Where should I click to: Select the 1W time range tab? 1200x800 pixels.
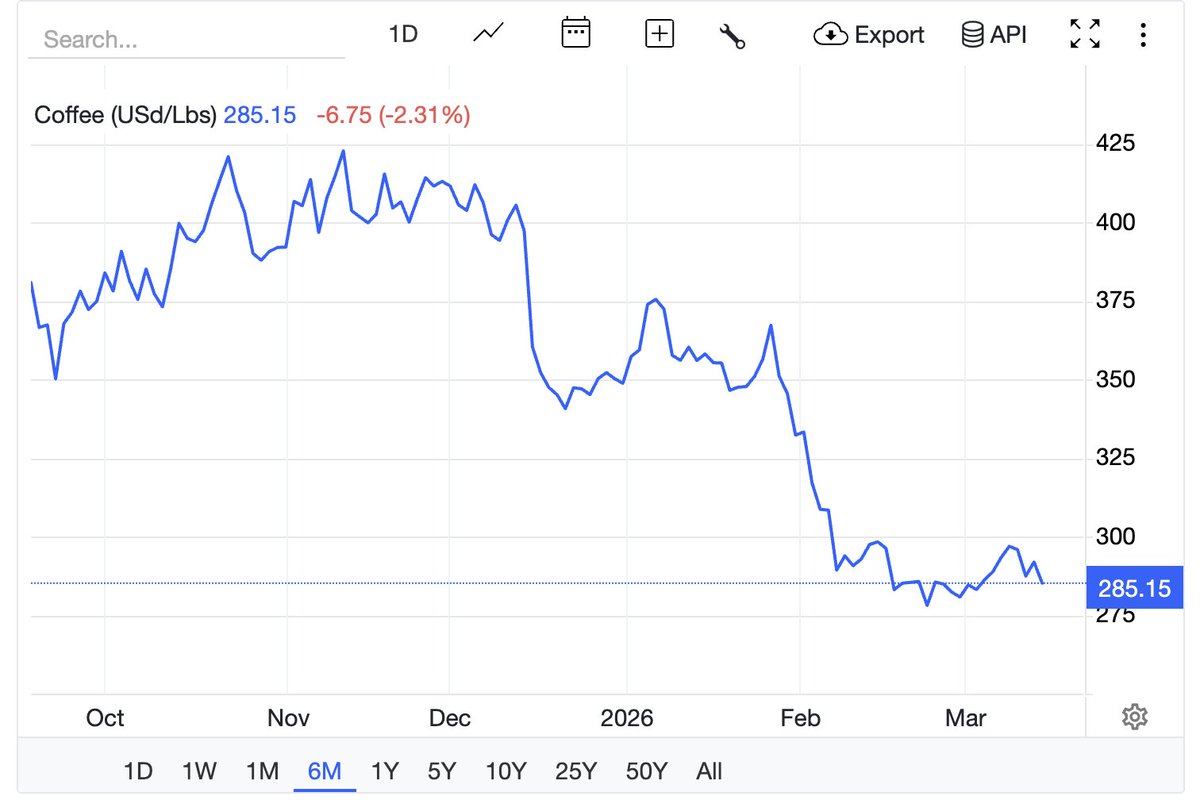[x=199, y=771]
